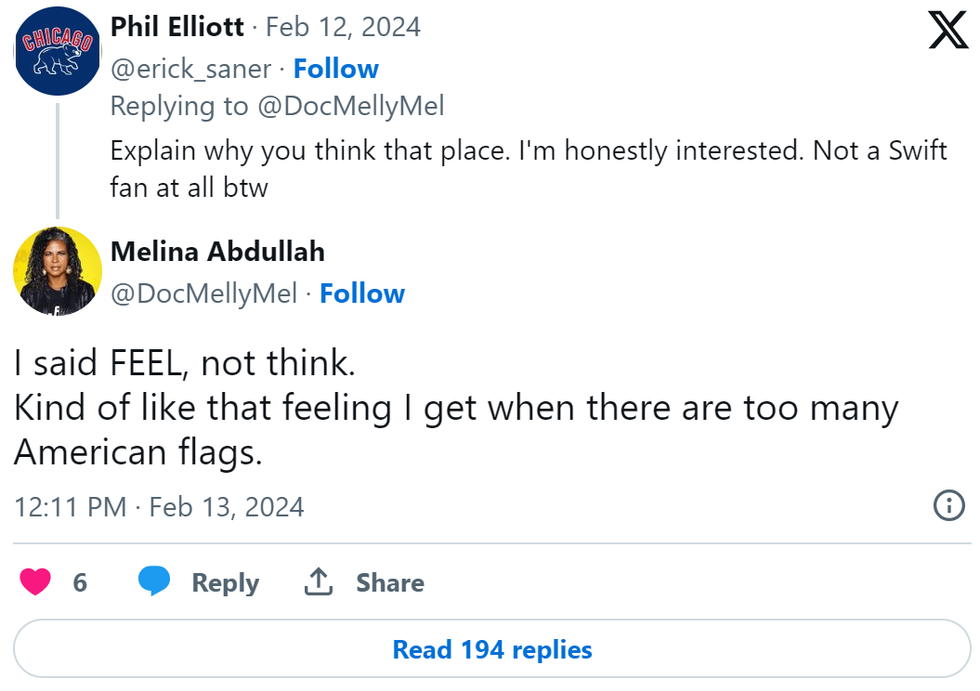Visit the @erick_saner handle
Screen dimensions: 980x691
click(189, 69)
